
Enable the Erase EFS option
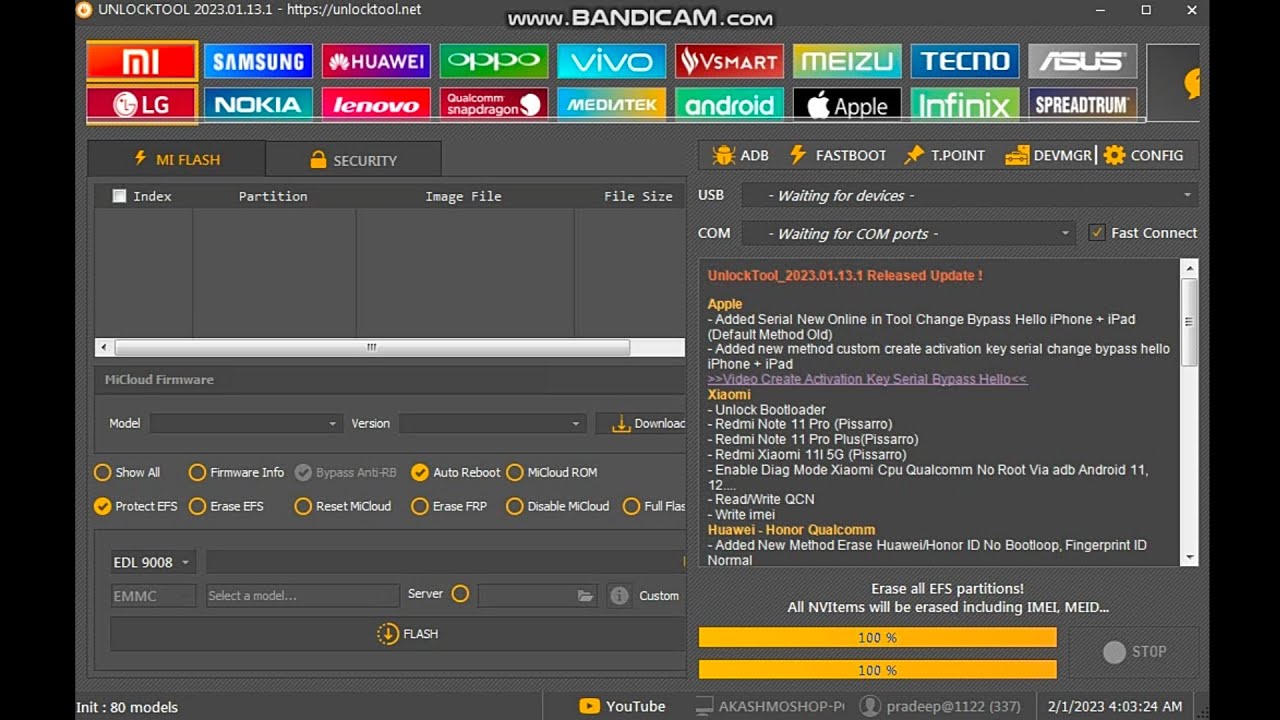(226, 506)
